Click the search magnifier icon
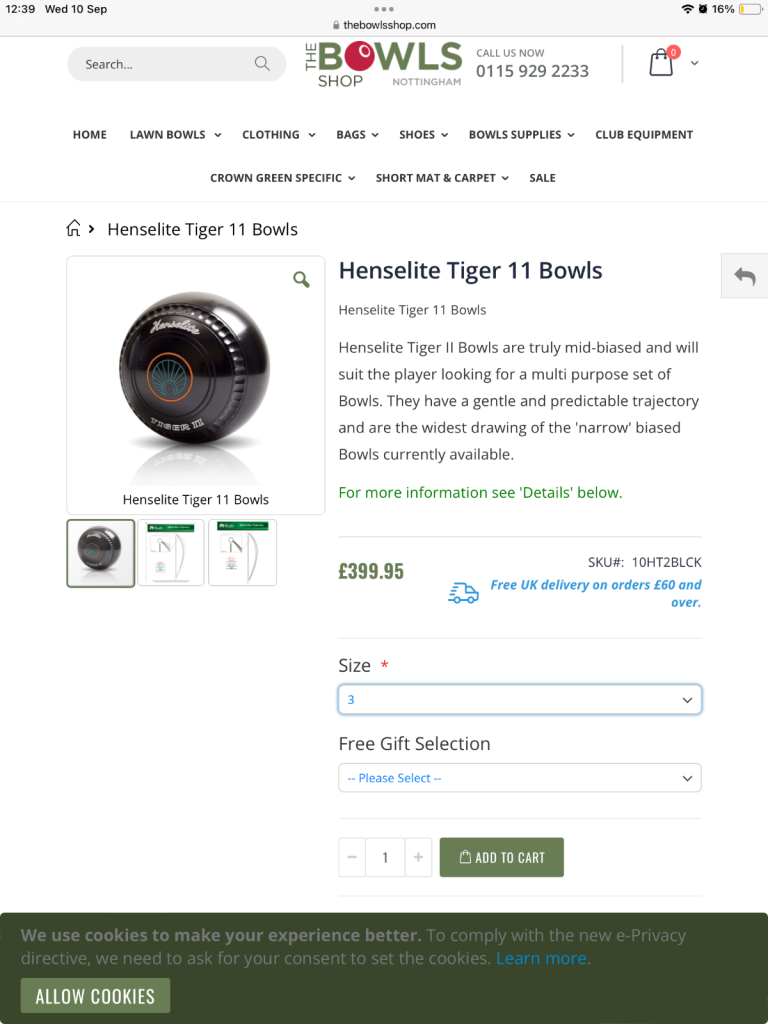 click(262, 63)
